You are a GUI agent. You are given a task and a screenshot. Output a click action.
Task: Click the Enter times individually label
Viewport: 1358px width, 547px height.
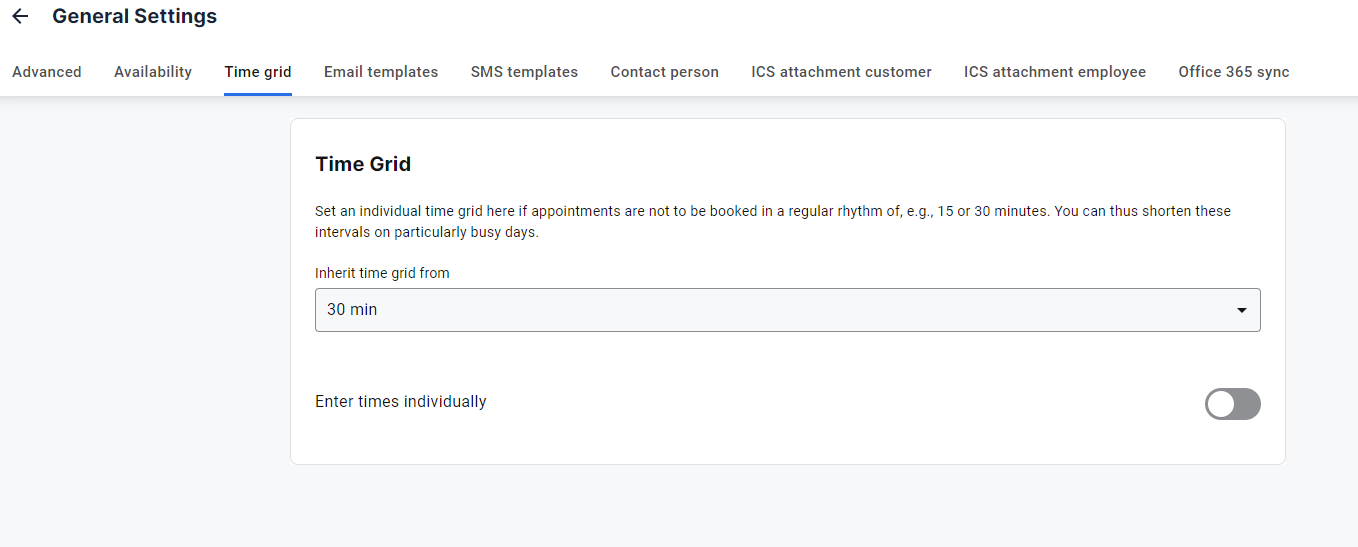click(401, 401)
